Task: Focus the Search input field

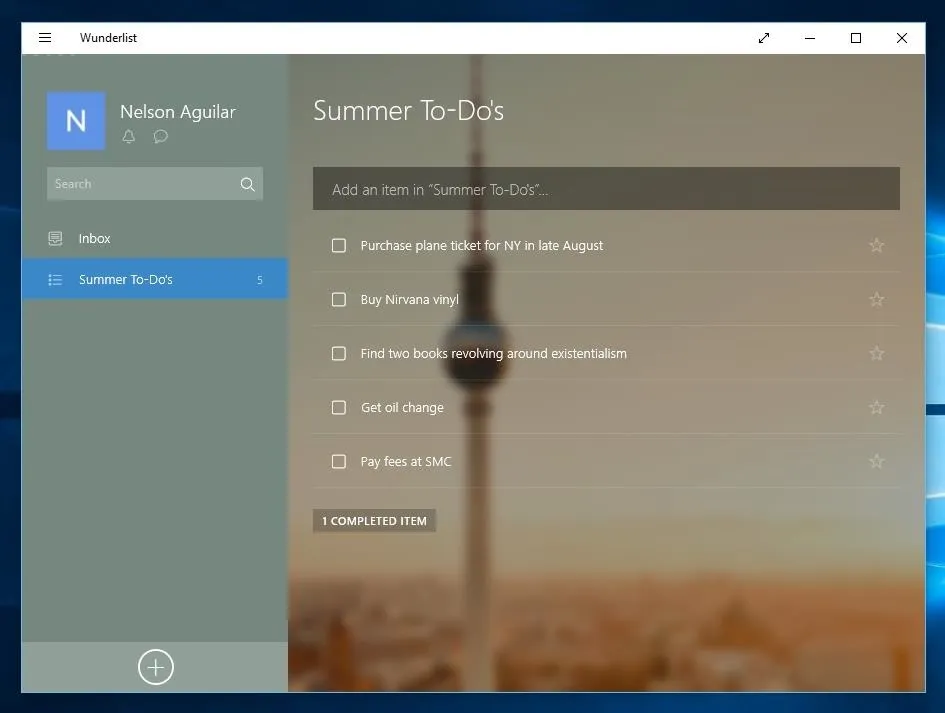Action: pyautogui.click(x=155, y=184)
